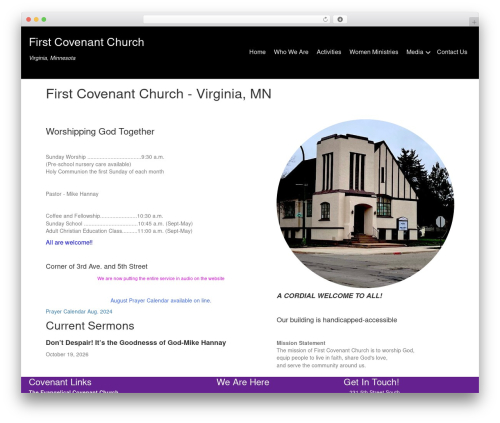Image resolution: width=500 pixels, height=423 pixels.
Task: Click the red close window button
Action: click(x=29, y=19)
